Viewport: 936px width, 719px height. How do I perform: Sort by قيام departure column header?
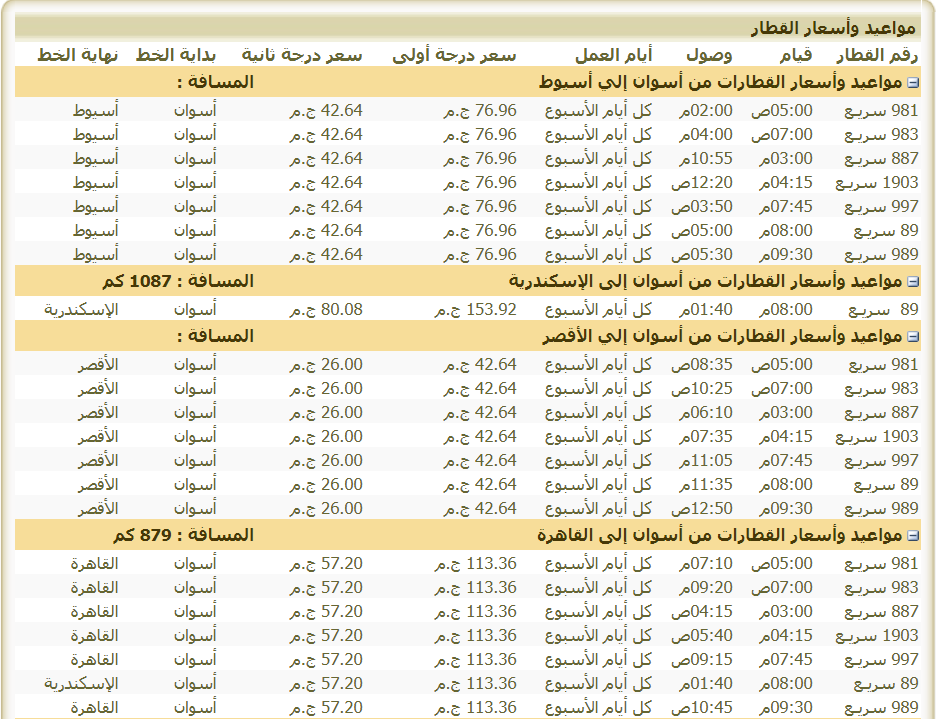coord(795,55)
